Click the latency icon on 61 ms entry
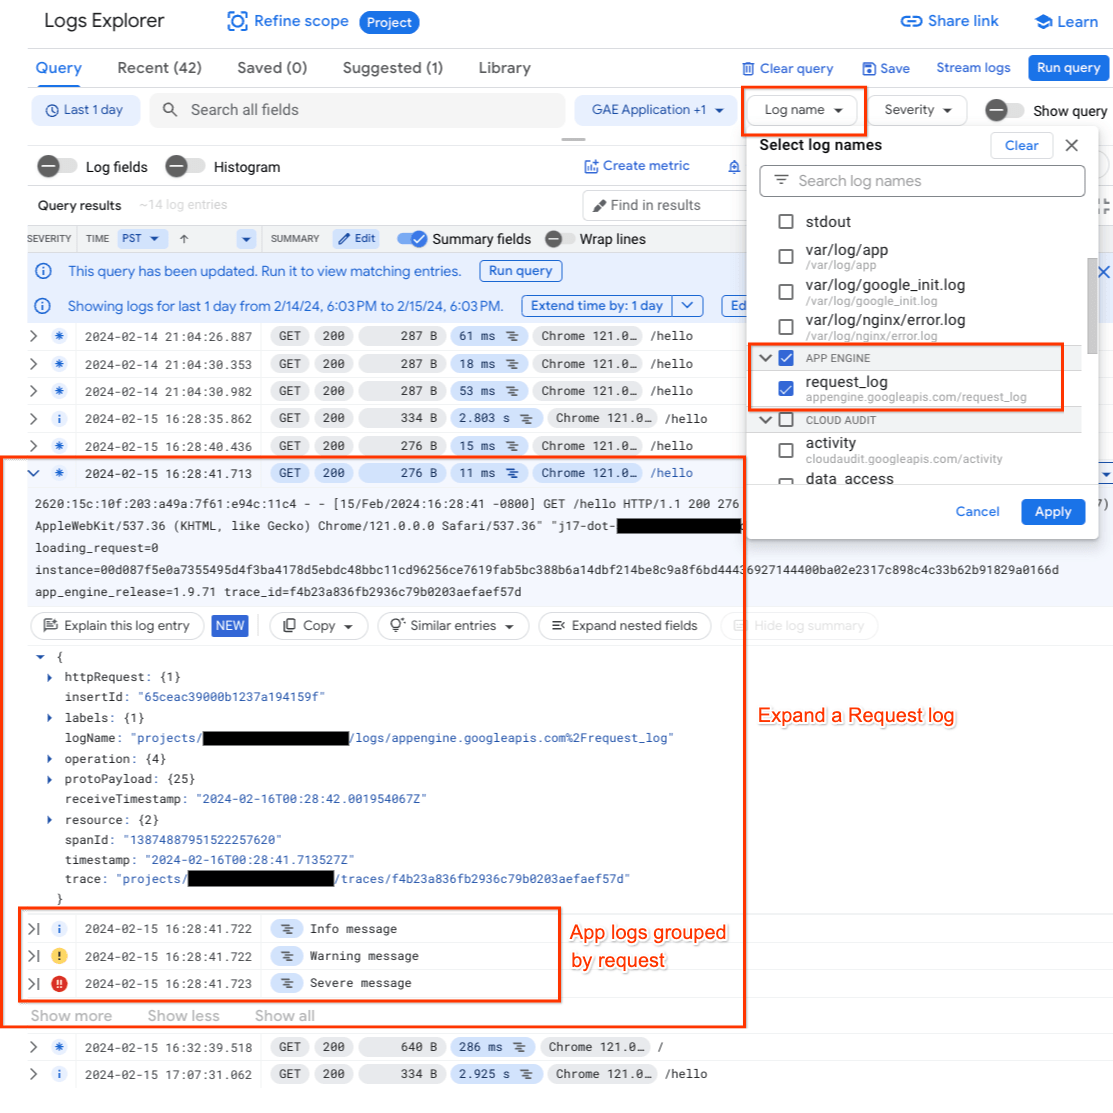 point(512,336)
